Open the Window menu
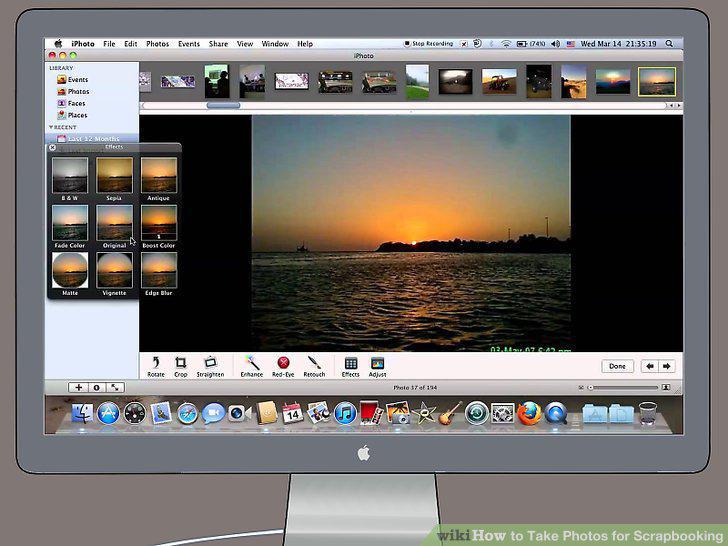The height and width of the screenshot is (546, 728). pos(275,44)
